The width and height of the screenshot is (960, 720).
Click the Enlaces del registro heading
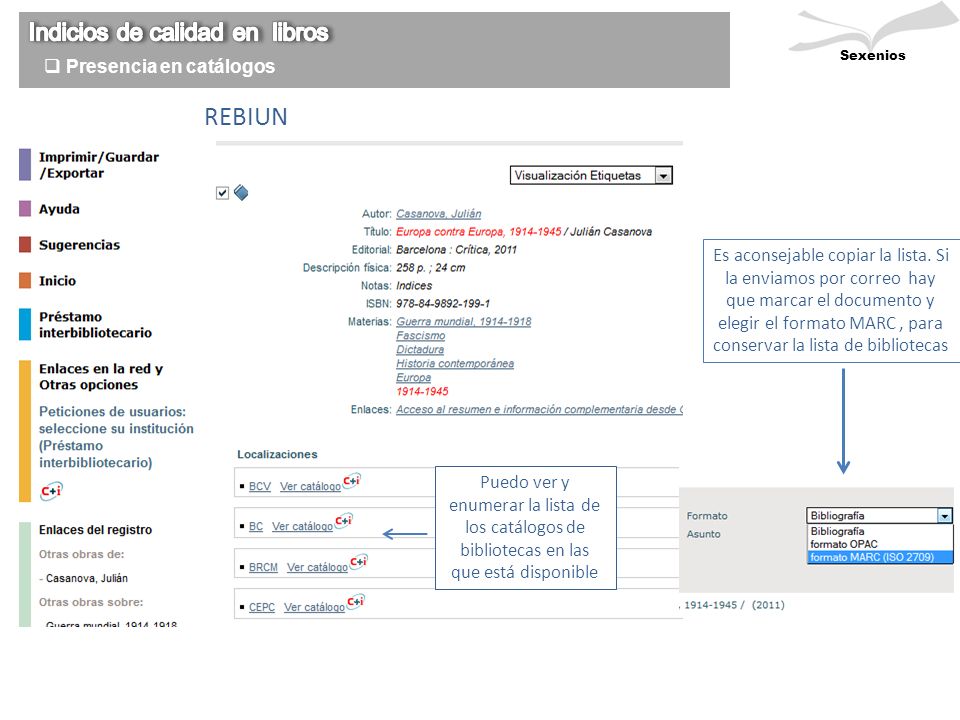96,530
